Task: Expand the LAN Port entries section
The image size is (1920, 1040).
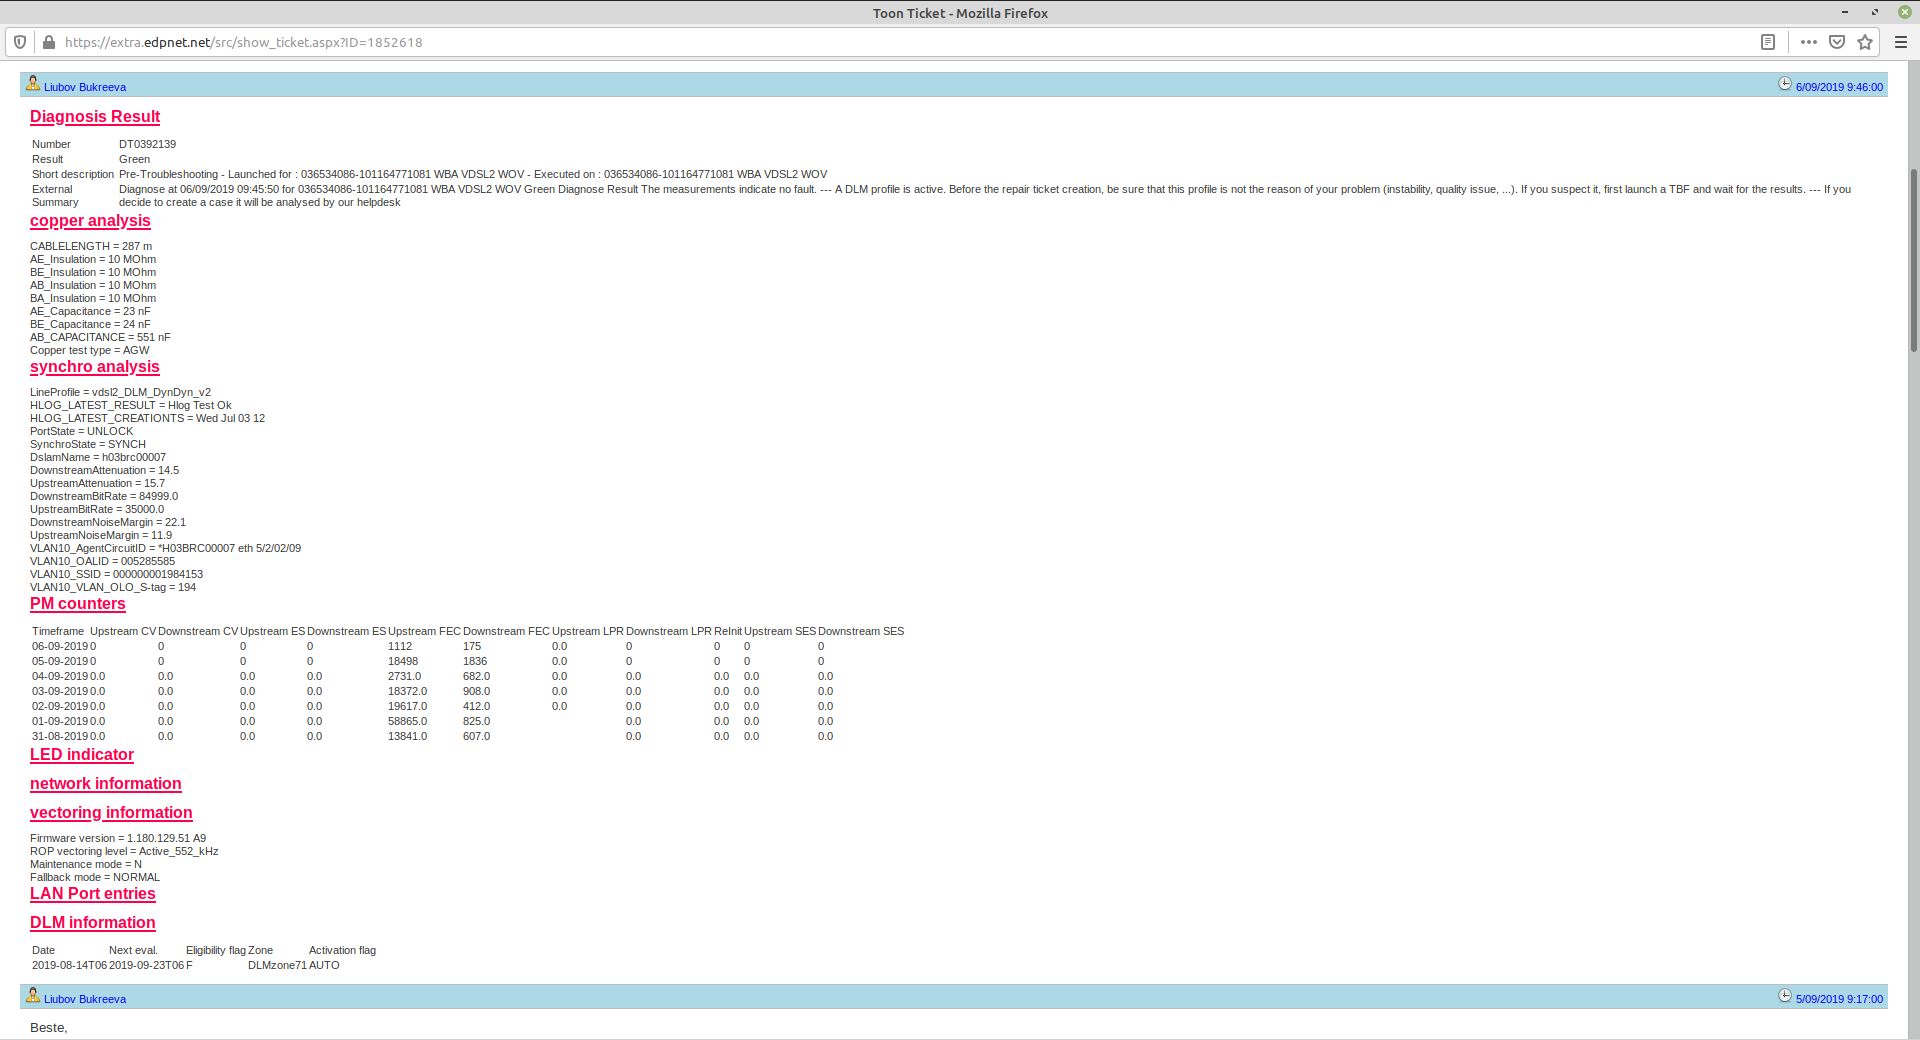Action: 93,894
